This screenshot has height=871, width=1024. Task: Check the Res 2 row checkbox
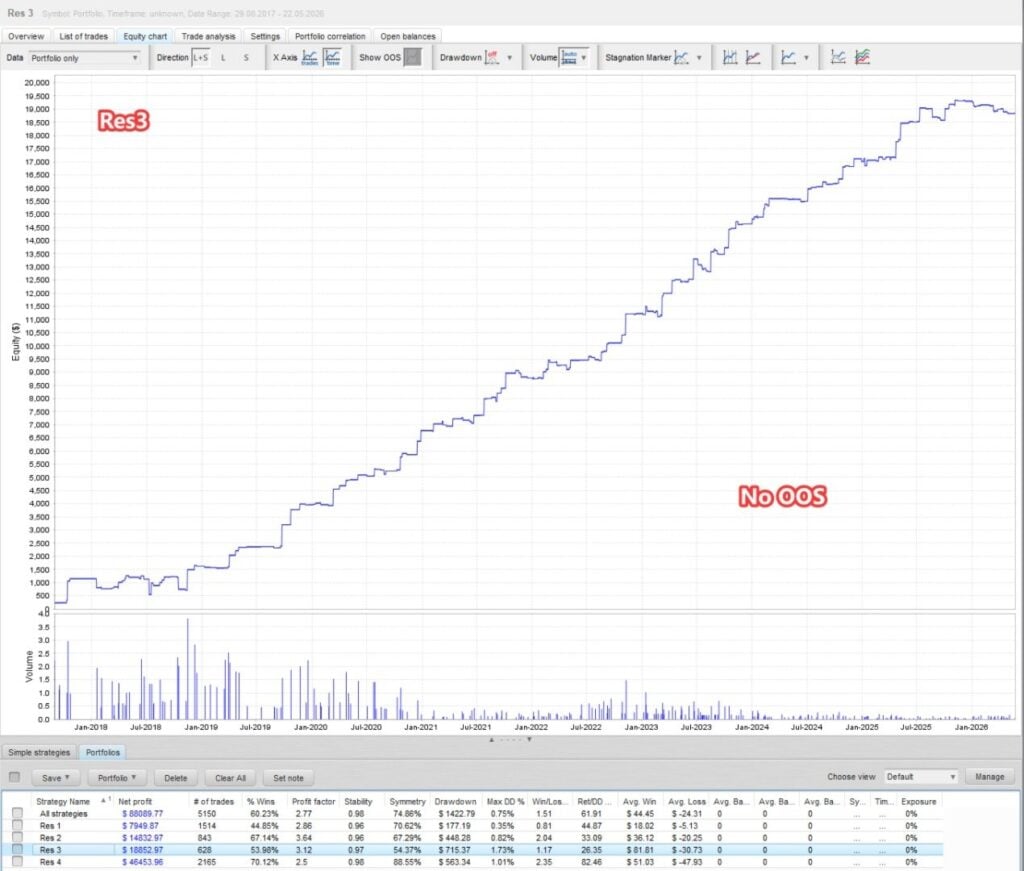(18, 838)
